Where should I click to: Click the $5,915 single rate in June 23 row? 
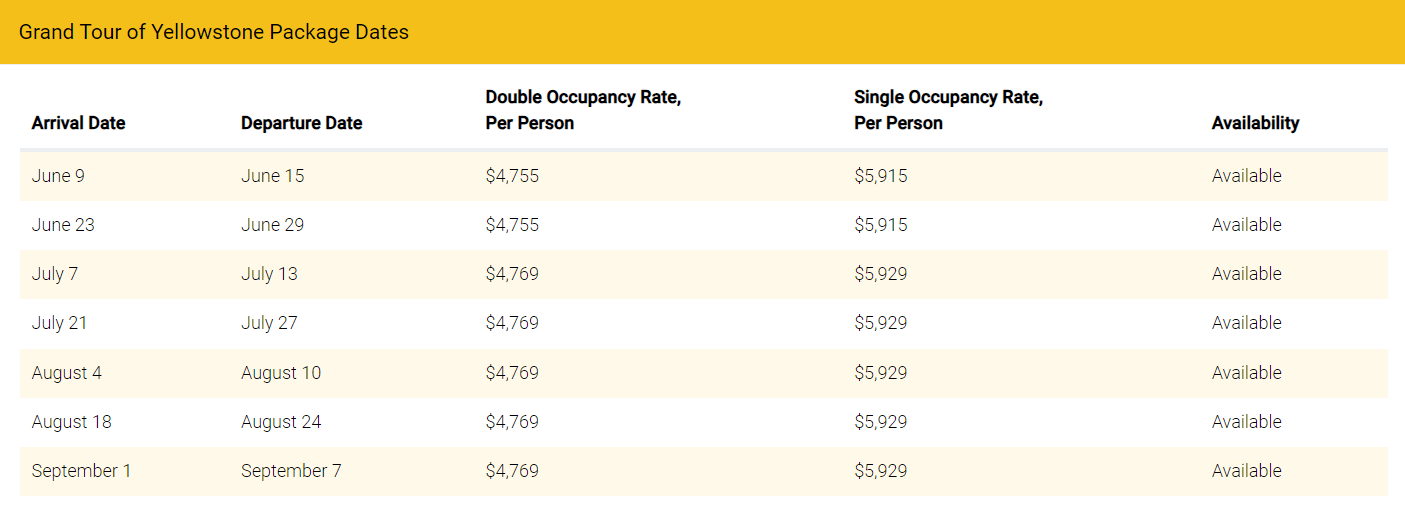pos(881,225)
